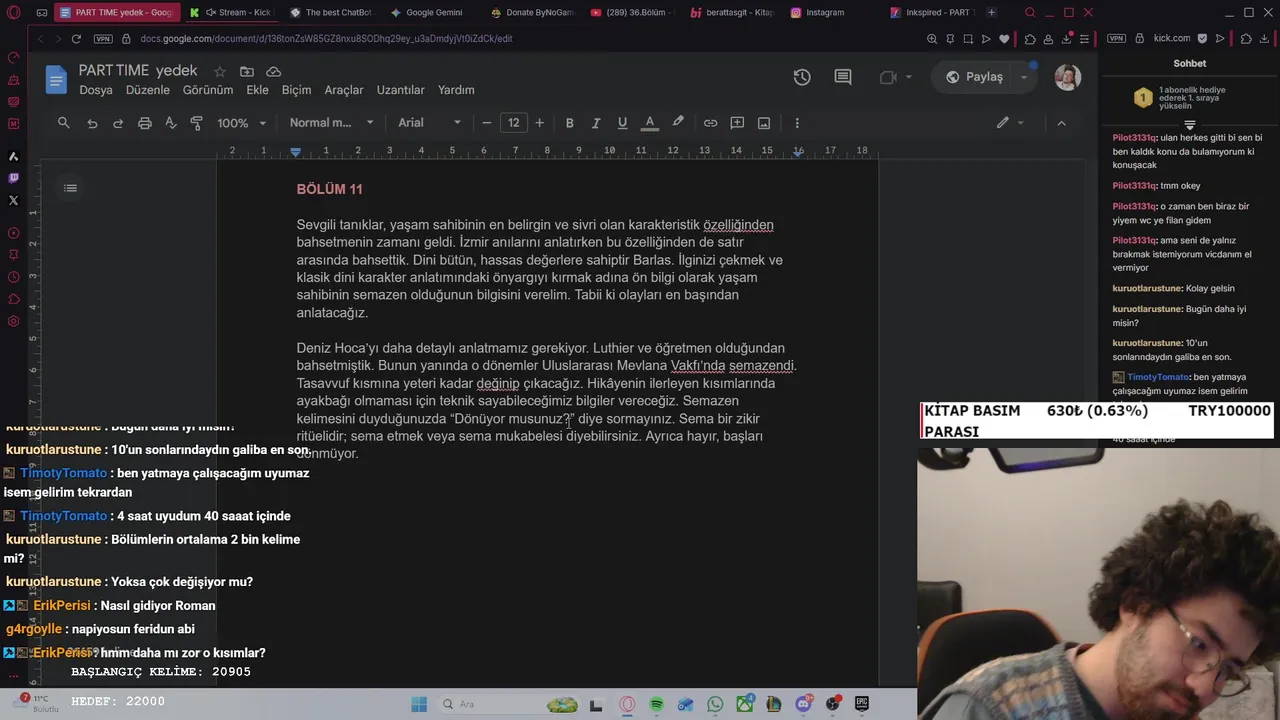Click the Paylaş share button
This screenshot has height=720, width=1280.
pos(974,77)
